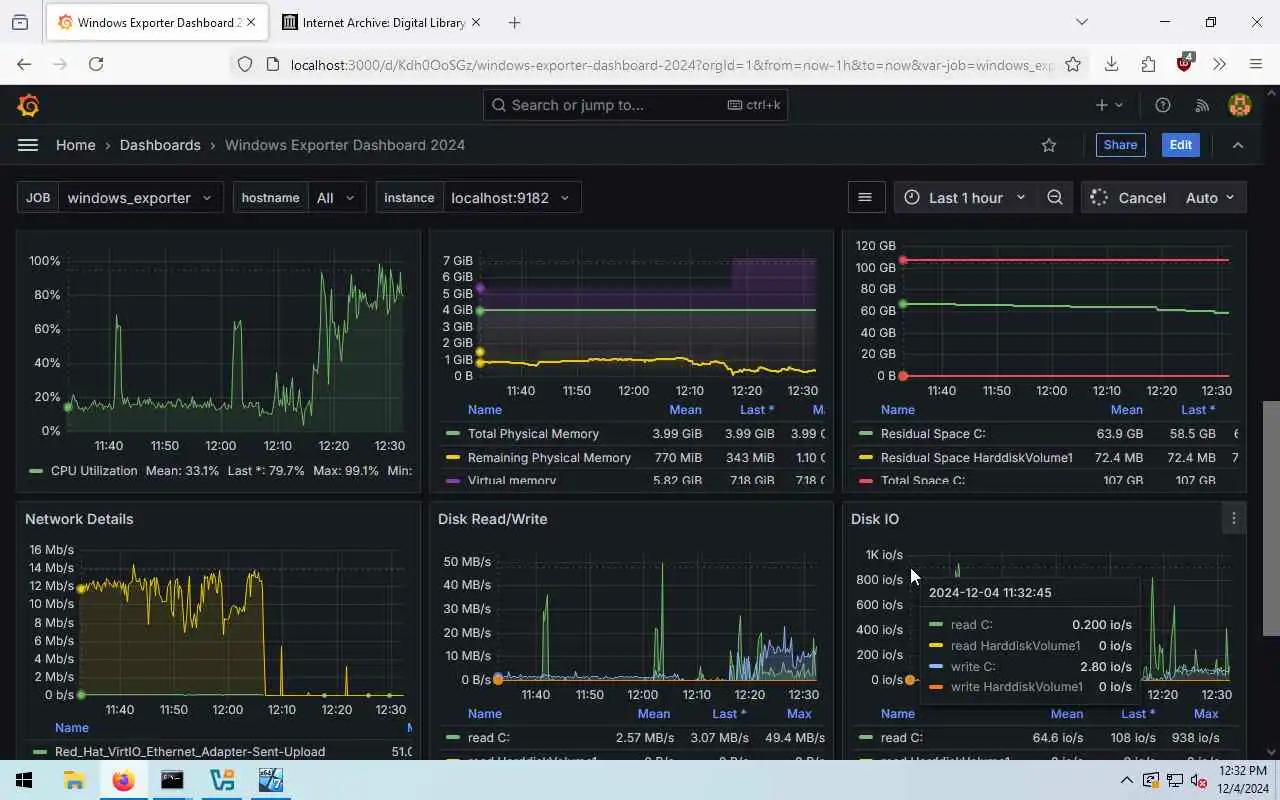Toggle the hamburger navigation menu

coord(28,145)
